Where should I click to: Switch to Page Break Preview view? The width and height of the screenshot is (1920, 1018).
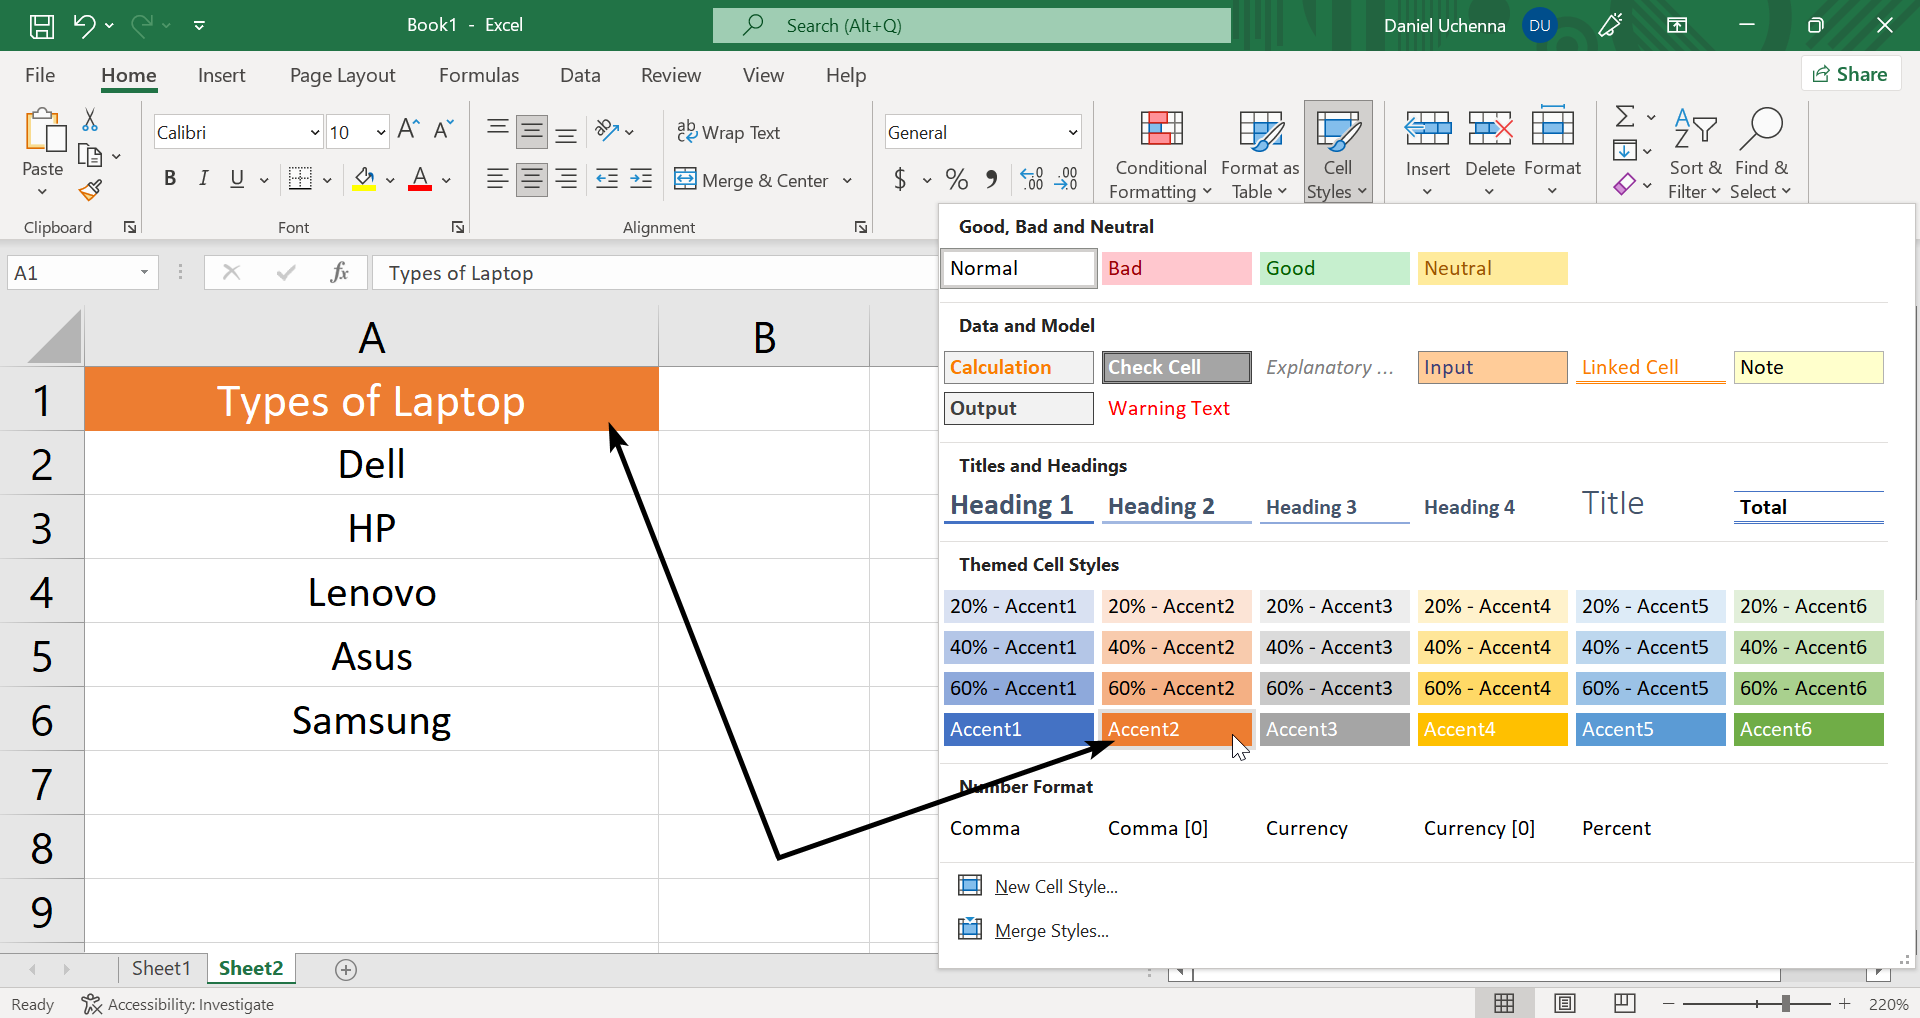(x=1624, y=1003)
